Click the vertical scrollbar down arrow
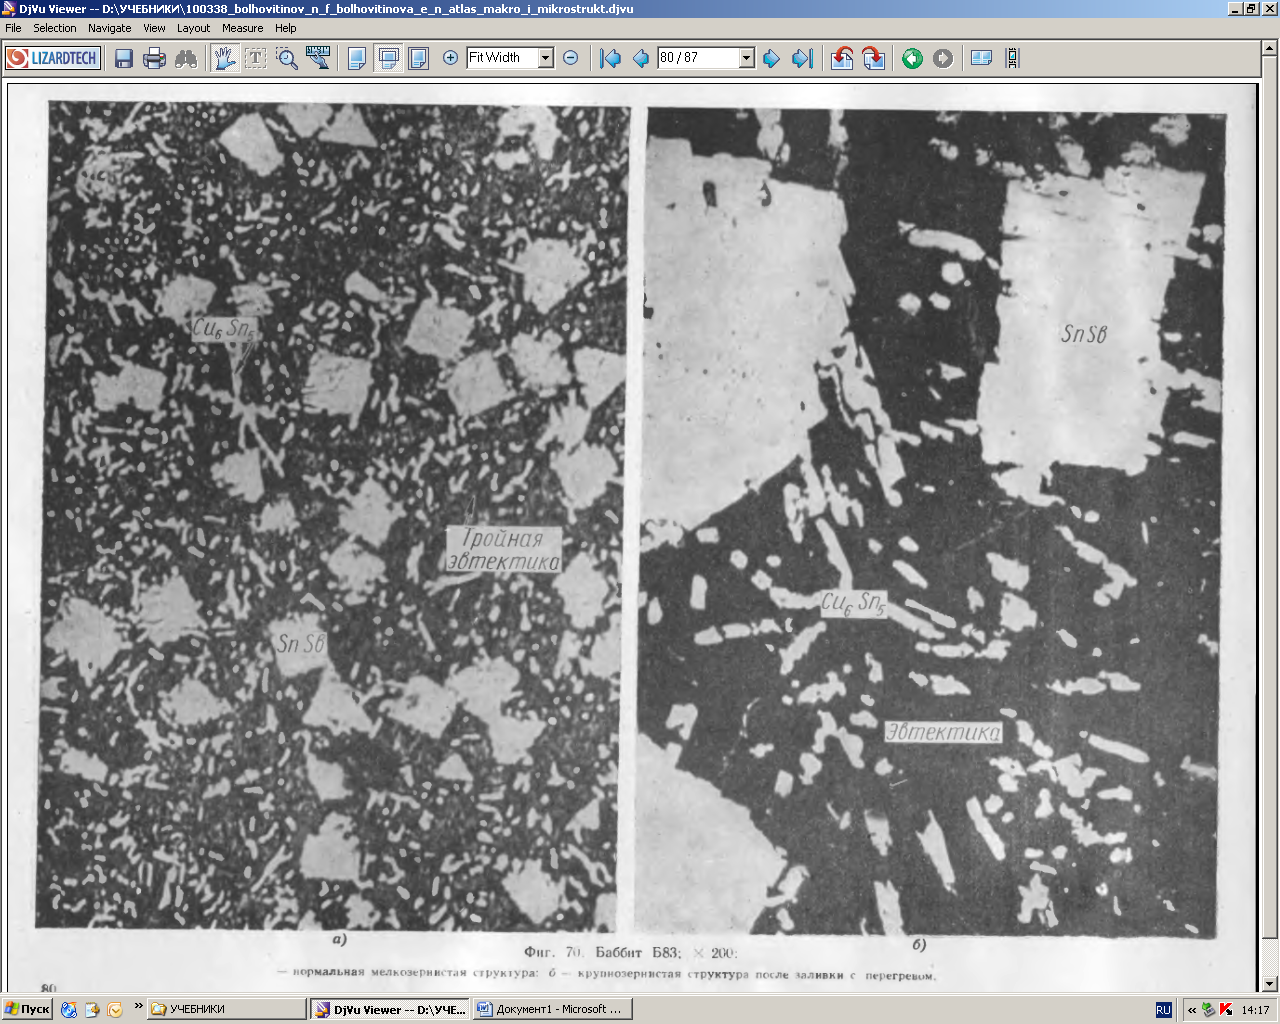This screenshot has width=1280, height=1024. pos(1270,983)
